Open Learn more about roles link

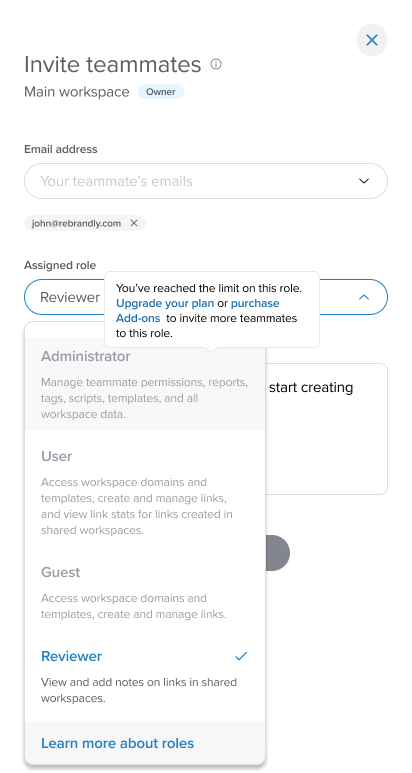click(x=117, y=743)
